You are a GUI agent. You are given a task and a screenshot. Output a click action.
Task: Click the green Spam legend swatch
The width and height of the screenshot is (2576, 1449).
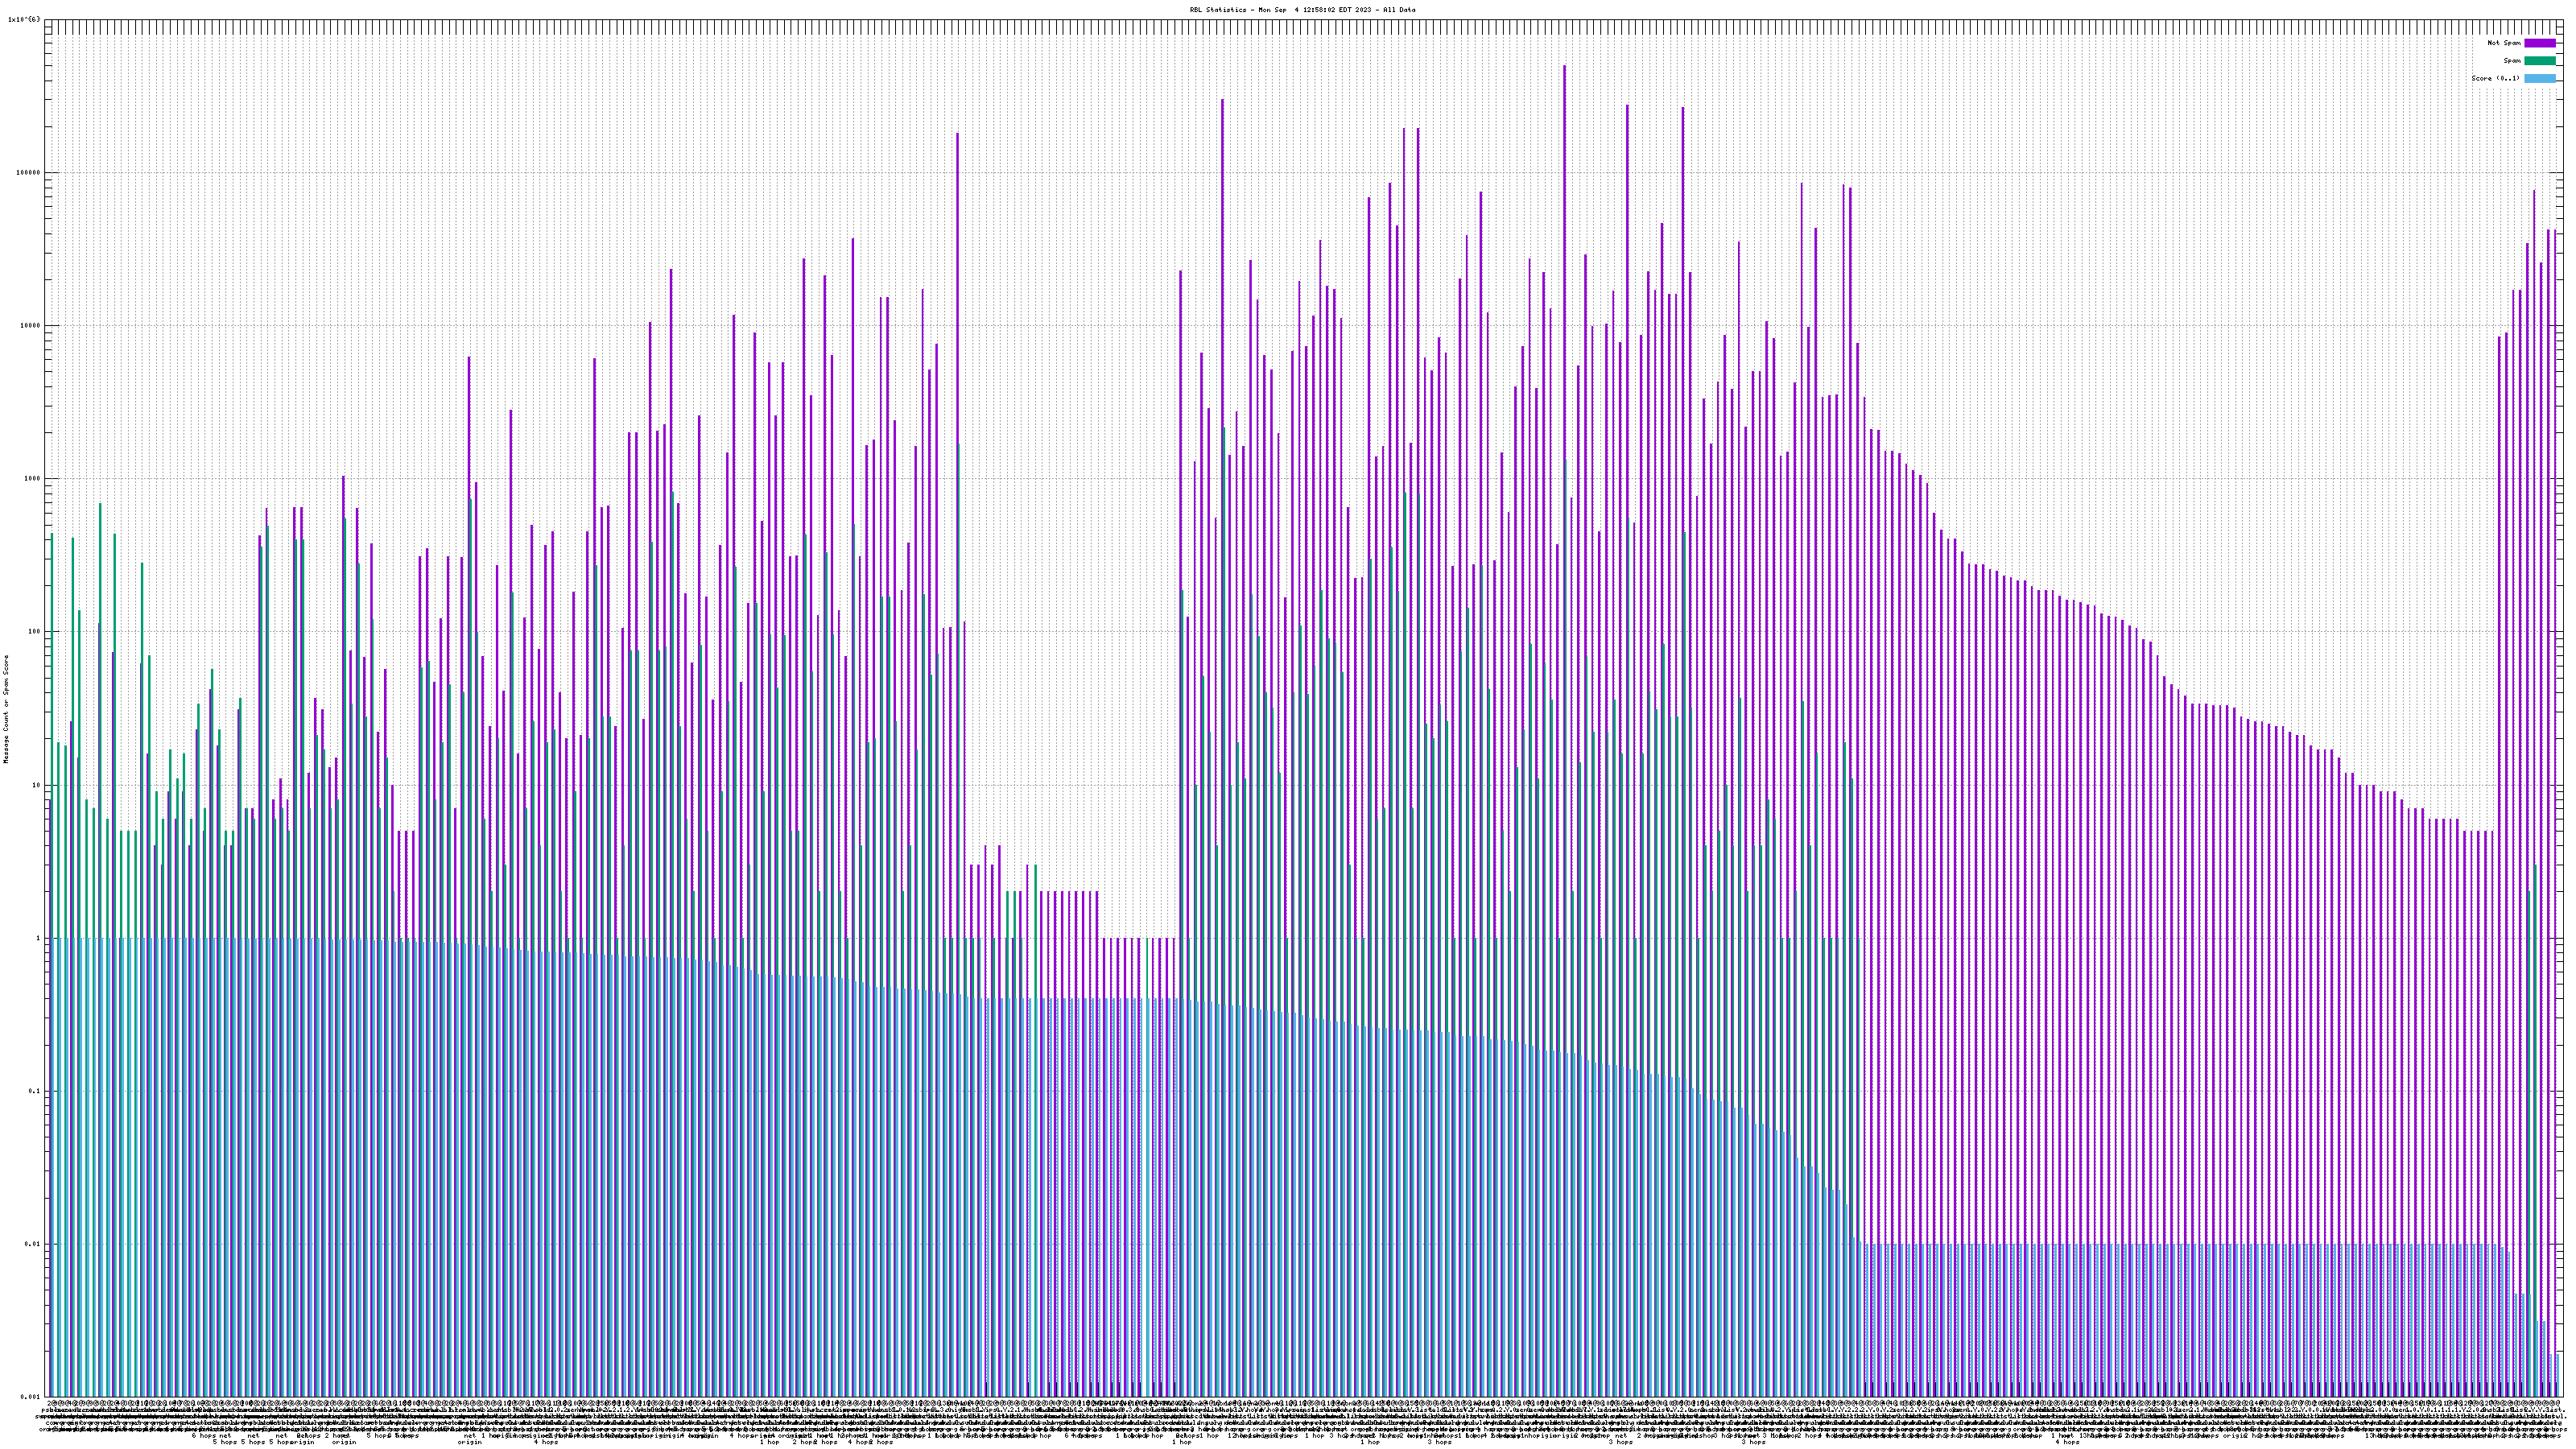[x=2540, y=61]
